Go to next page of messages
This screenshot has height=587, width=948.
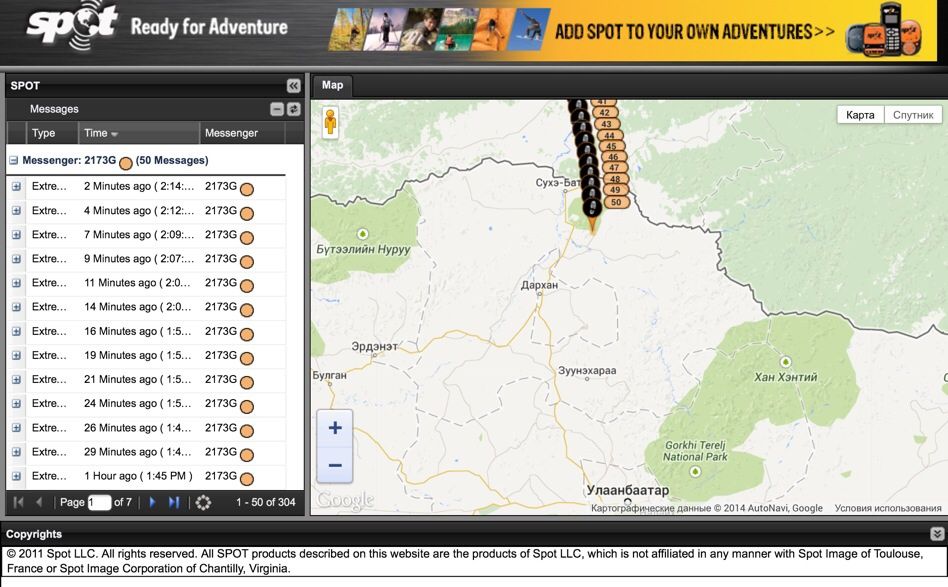pos(152,502)
